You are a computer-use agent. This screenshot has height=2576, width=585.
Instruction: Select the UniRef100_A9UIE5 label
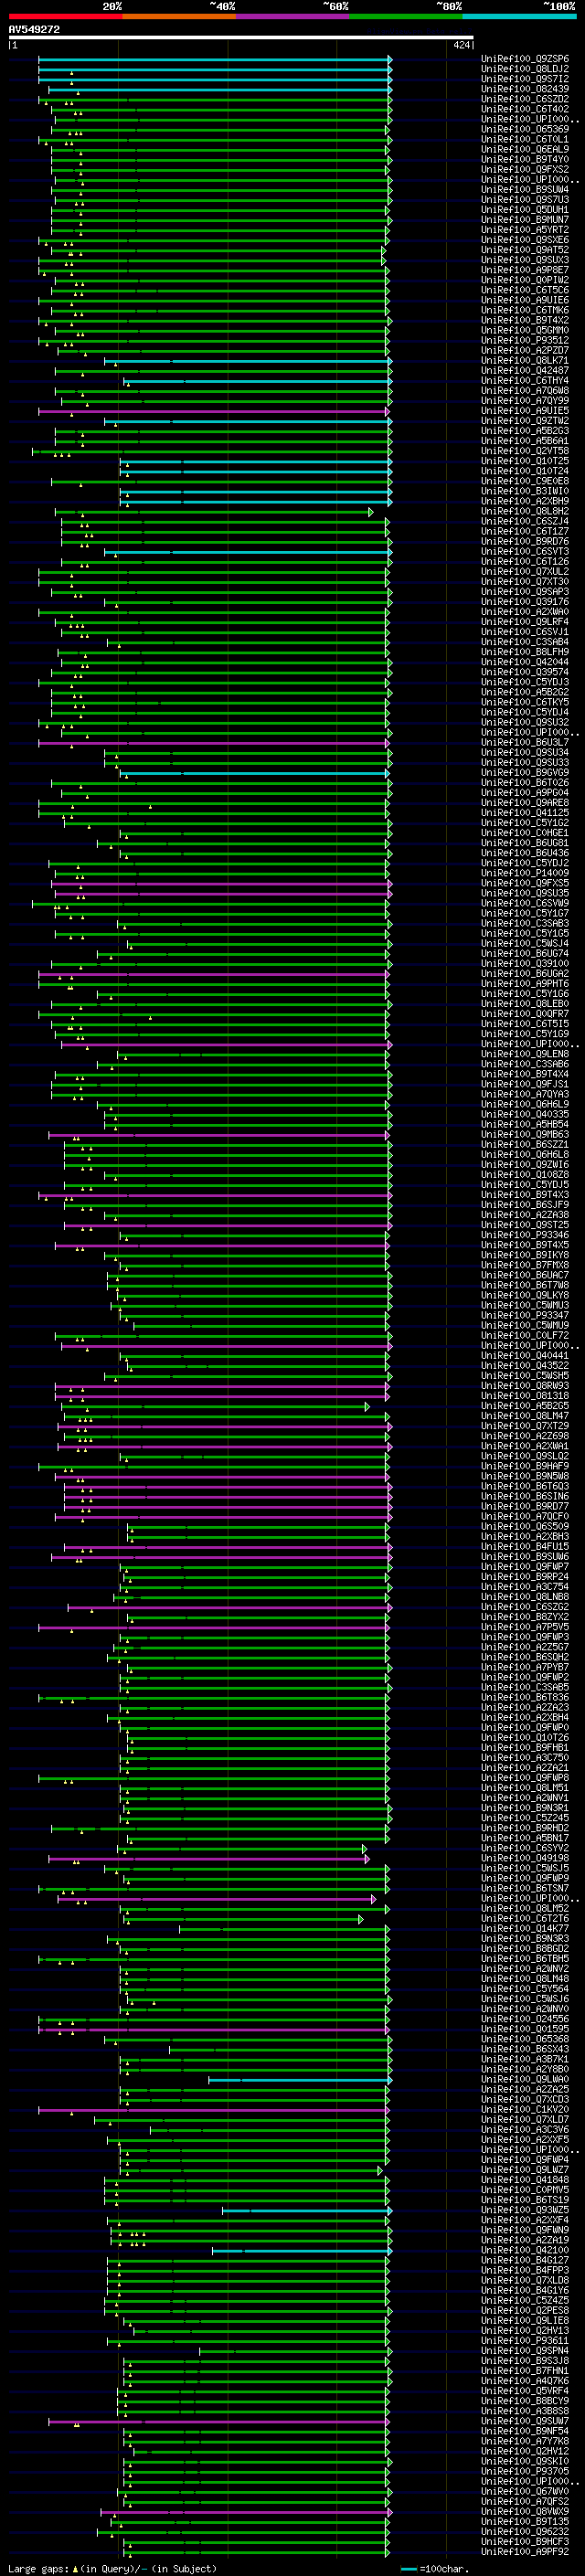tap(525, 411)
